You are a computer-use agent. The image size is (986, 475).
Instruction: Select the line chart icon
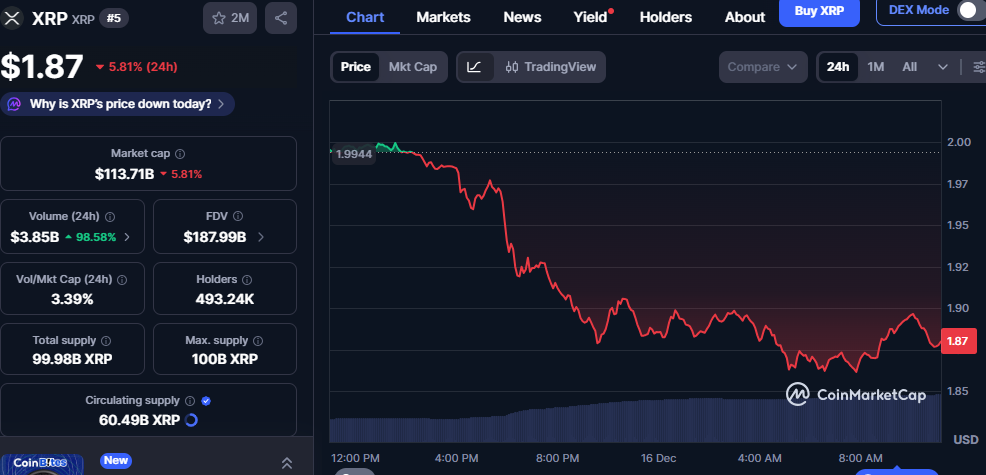coord(474,67)
